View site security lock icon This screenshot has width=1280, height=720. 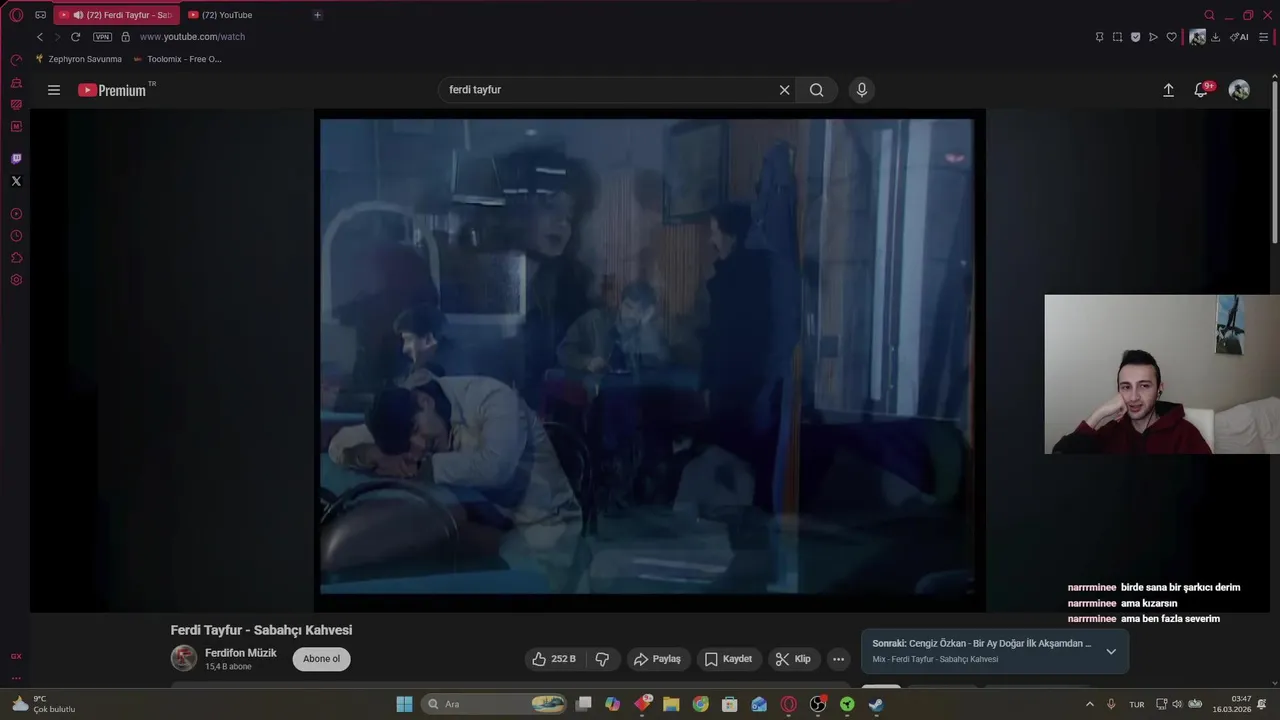[125, 37]
